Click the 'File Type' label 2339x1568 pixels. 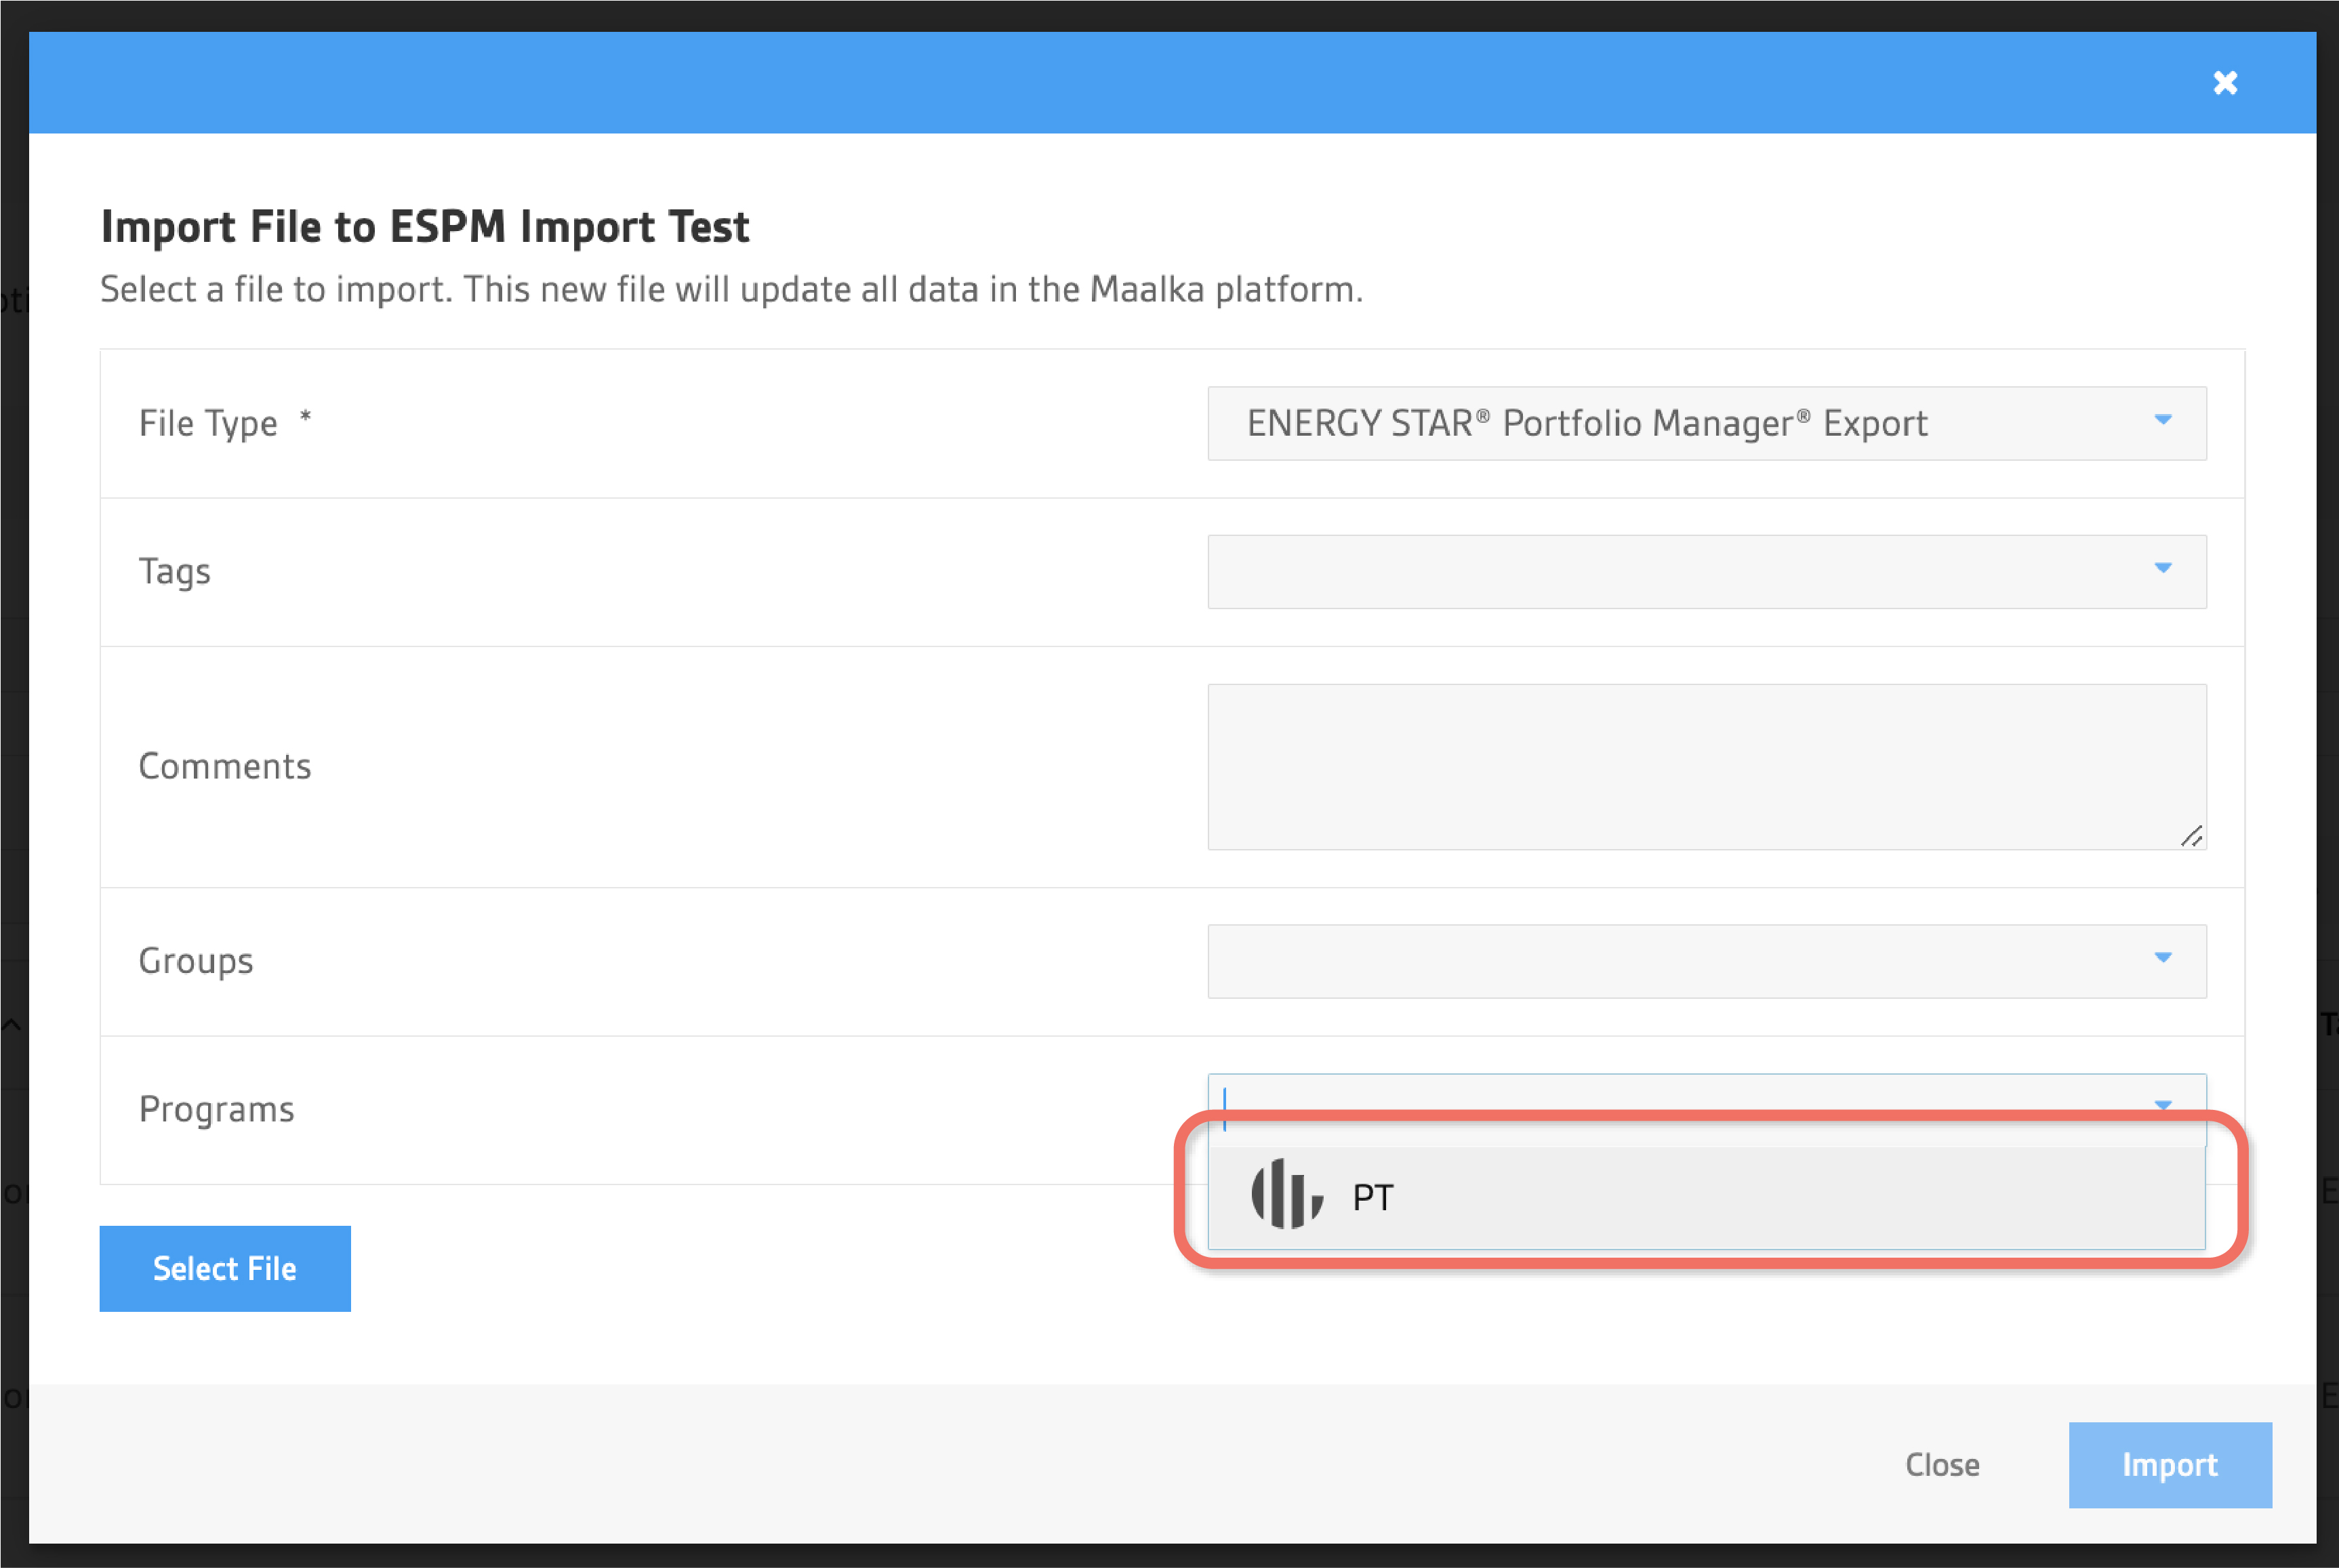208,424
